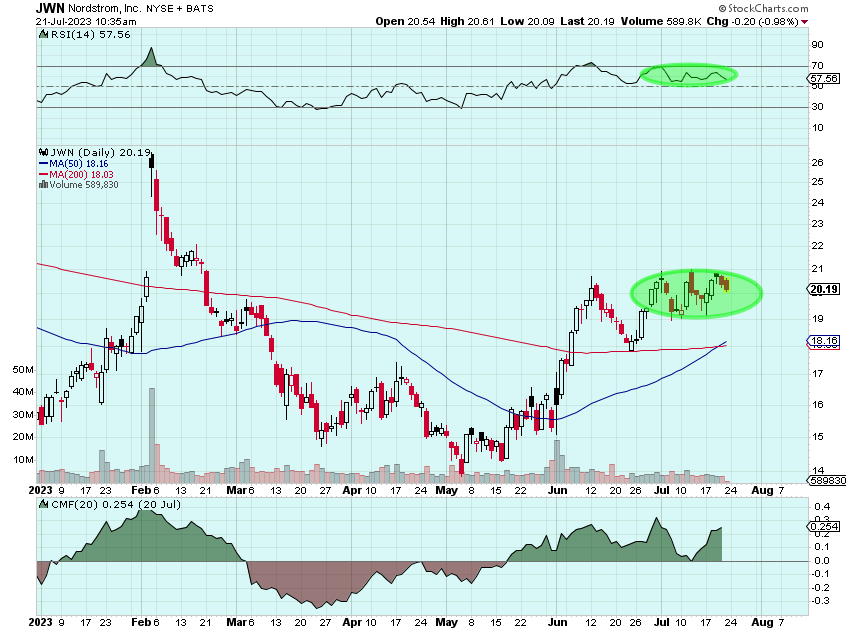Image resolution: width=858 pixels, height=629 pixels.
Task: Click 'Jun' on the price panel date axis
Action: point(558,490)
